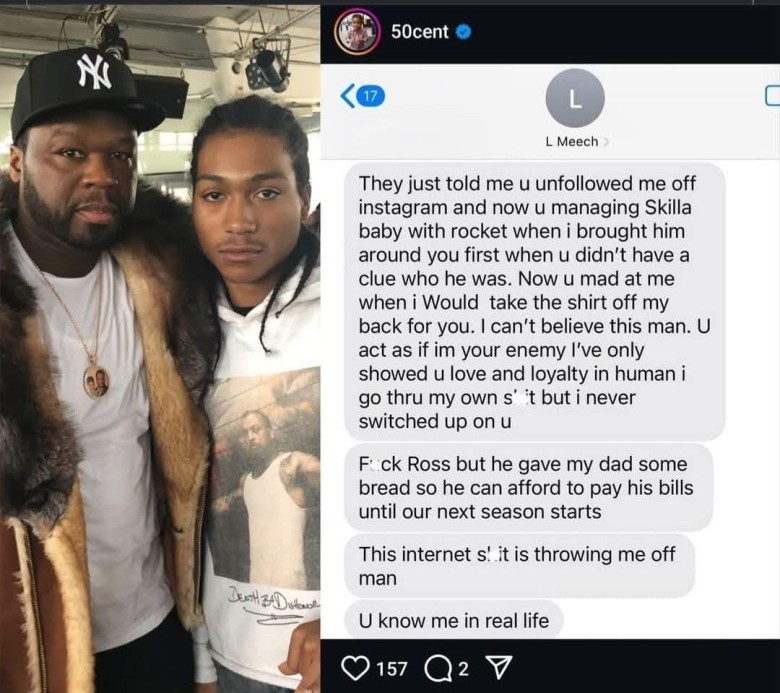Open the photo of two men
Screen dimensions: 780x693
pyautogui.click(x=160, y=349)
